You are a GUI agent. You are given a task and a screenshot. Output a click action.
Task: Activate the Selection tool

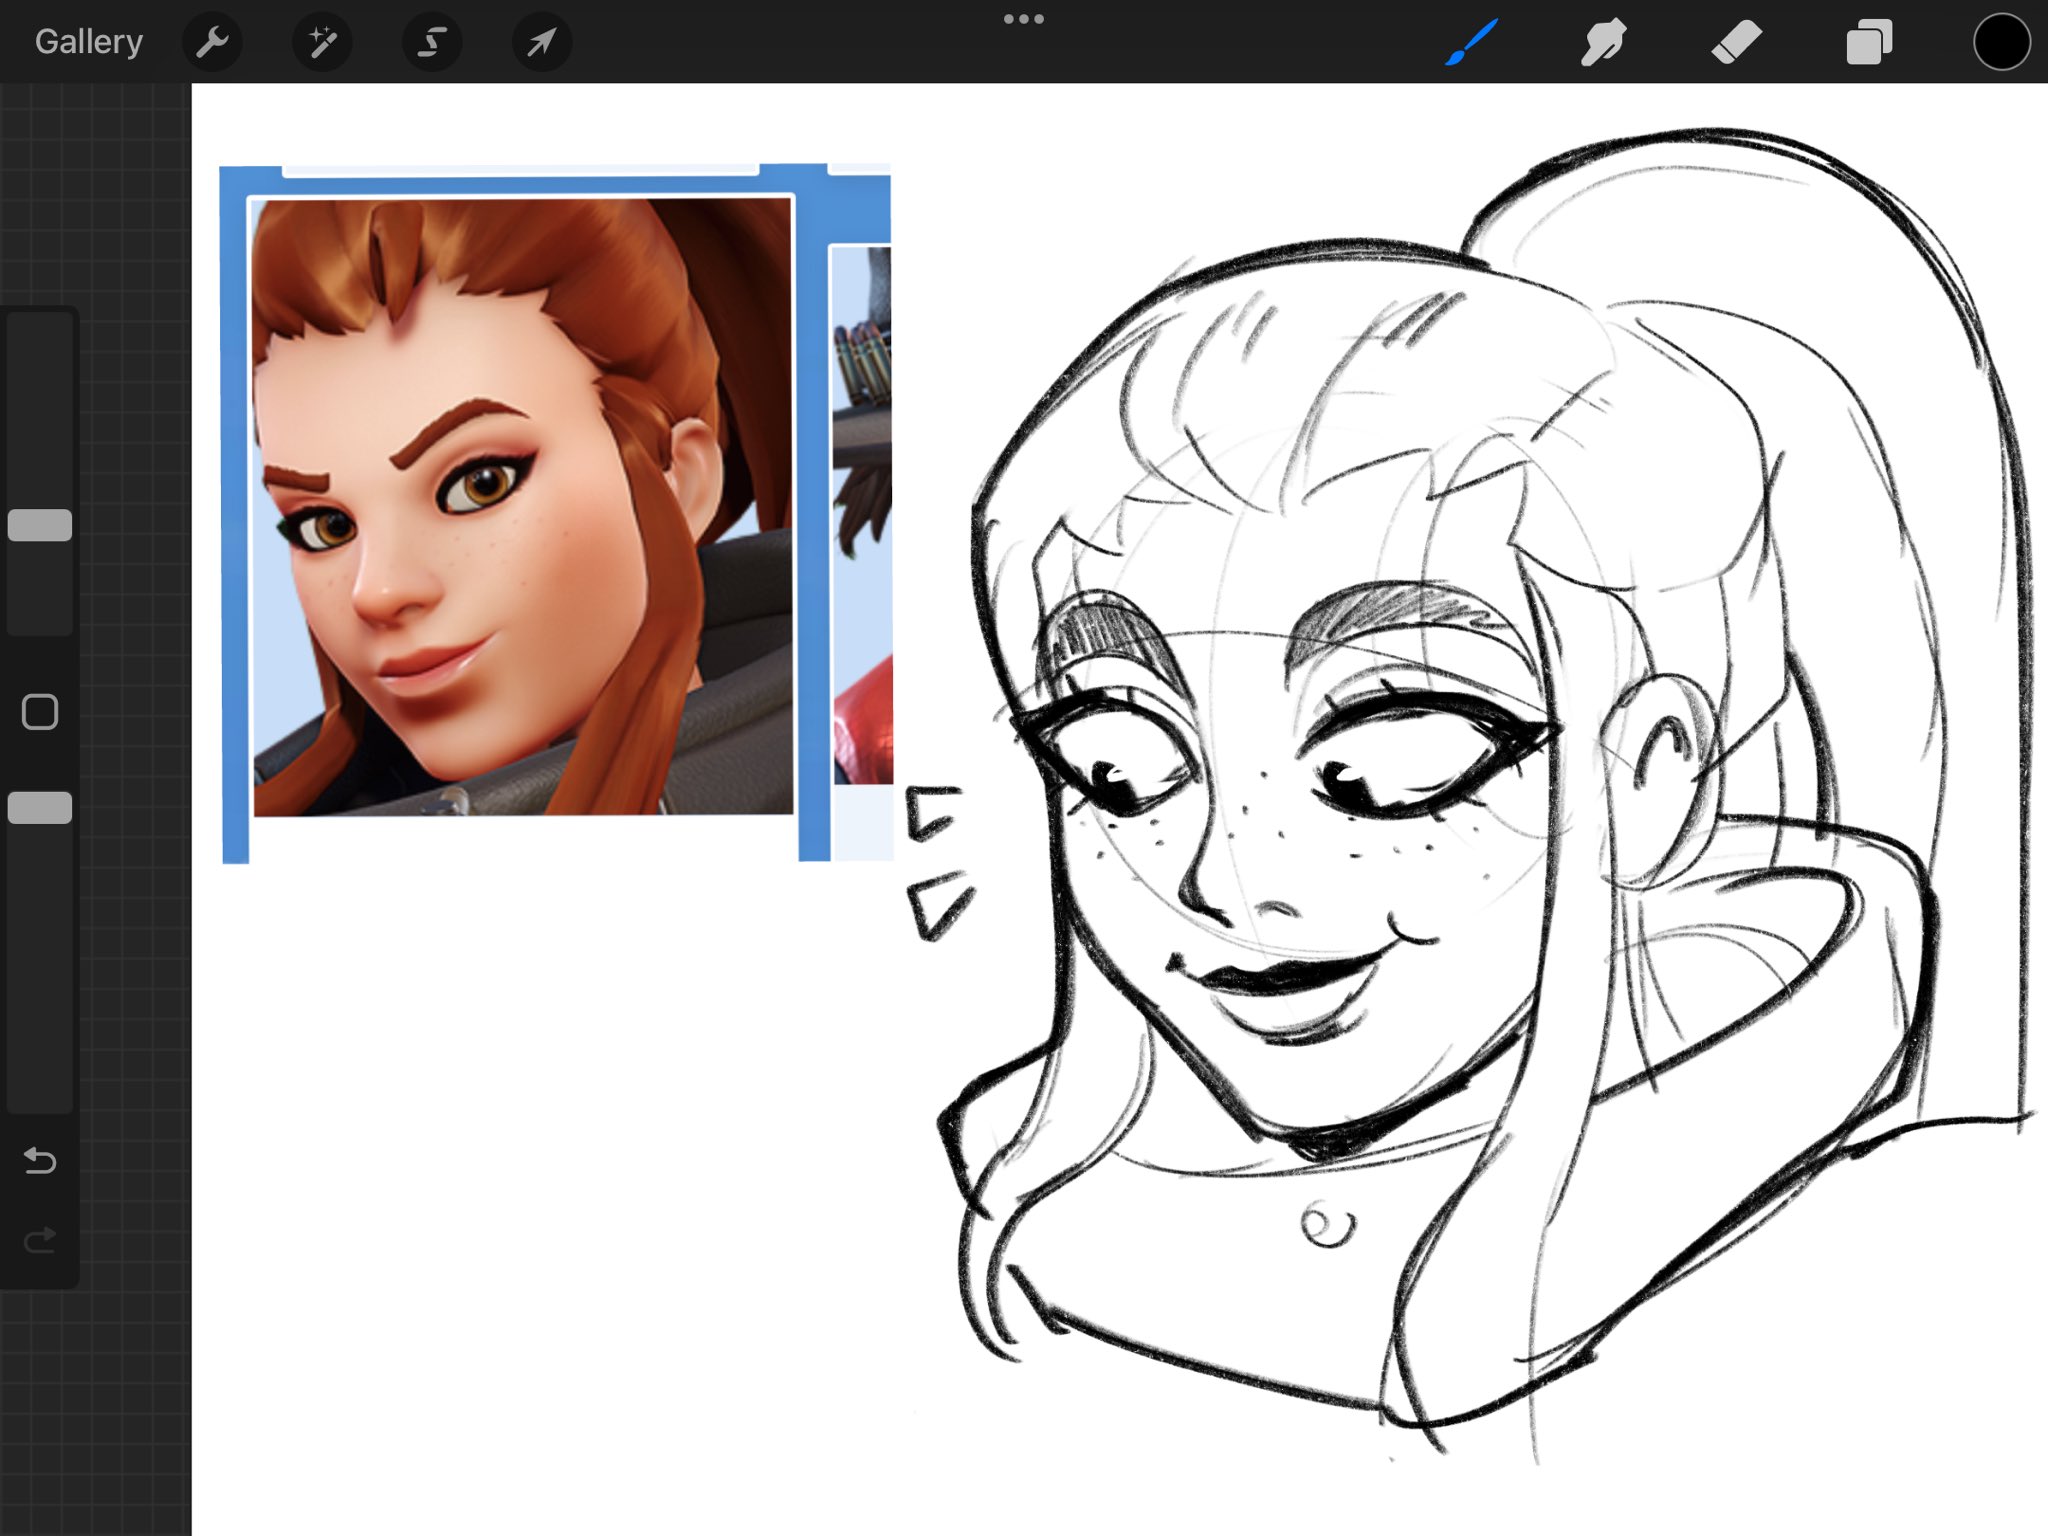click(432, 42)
